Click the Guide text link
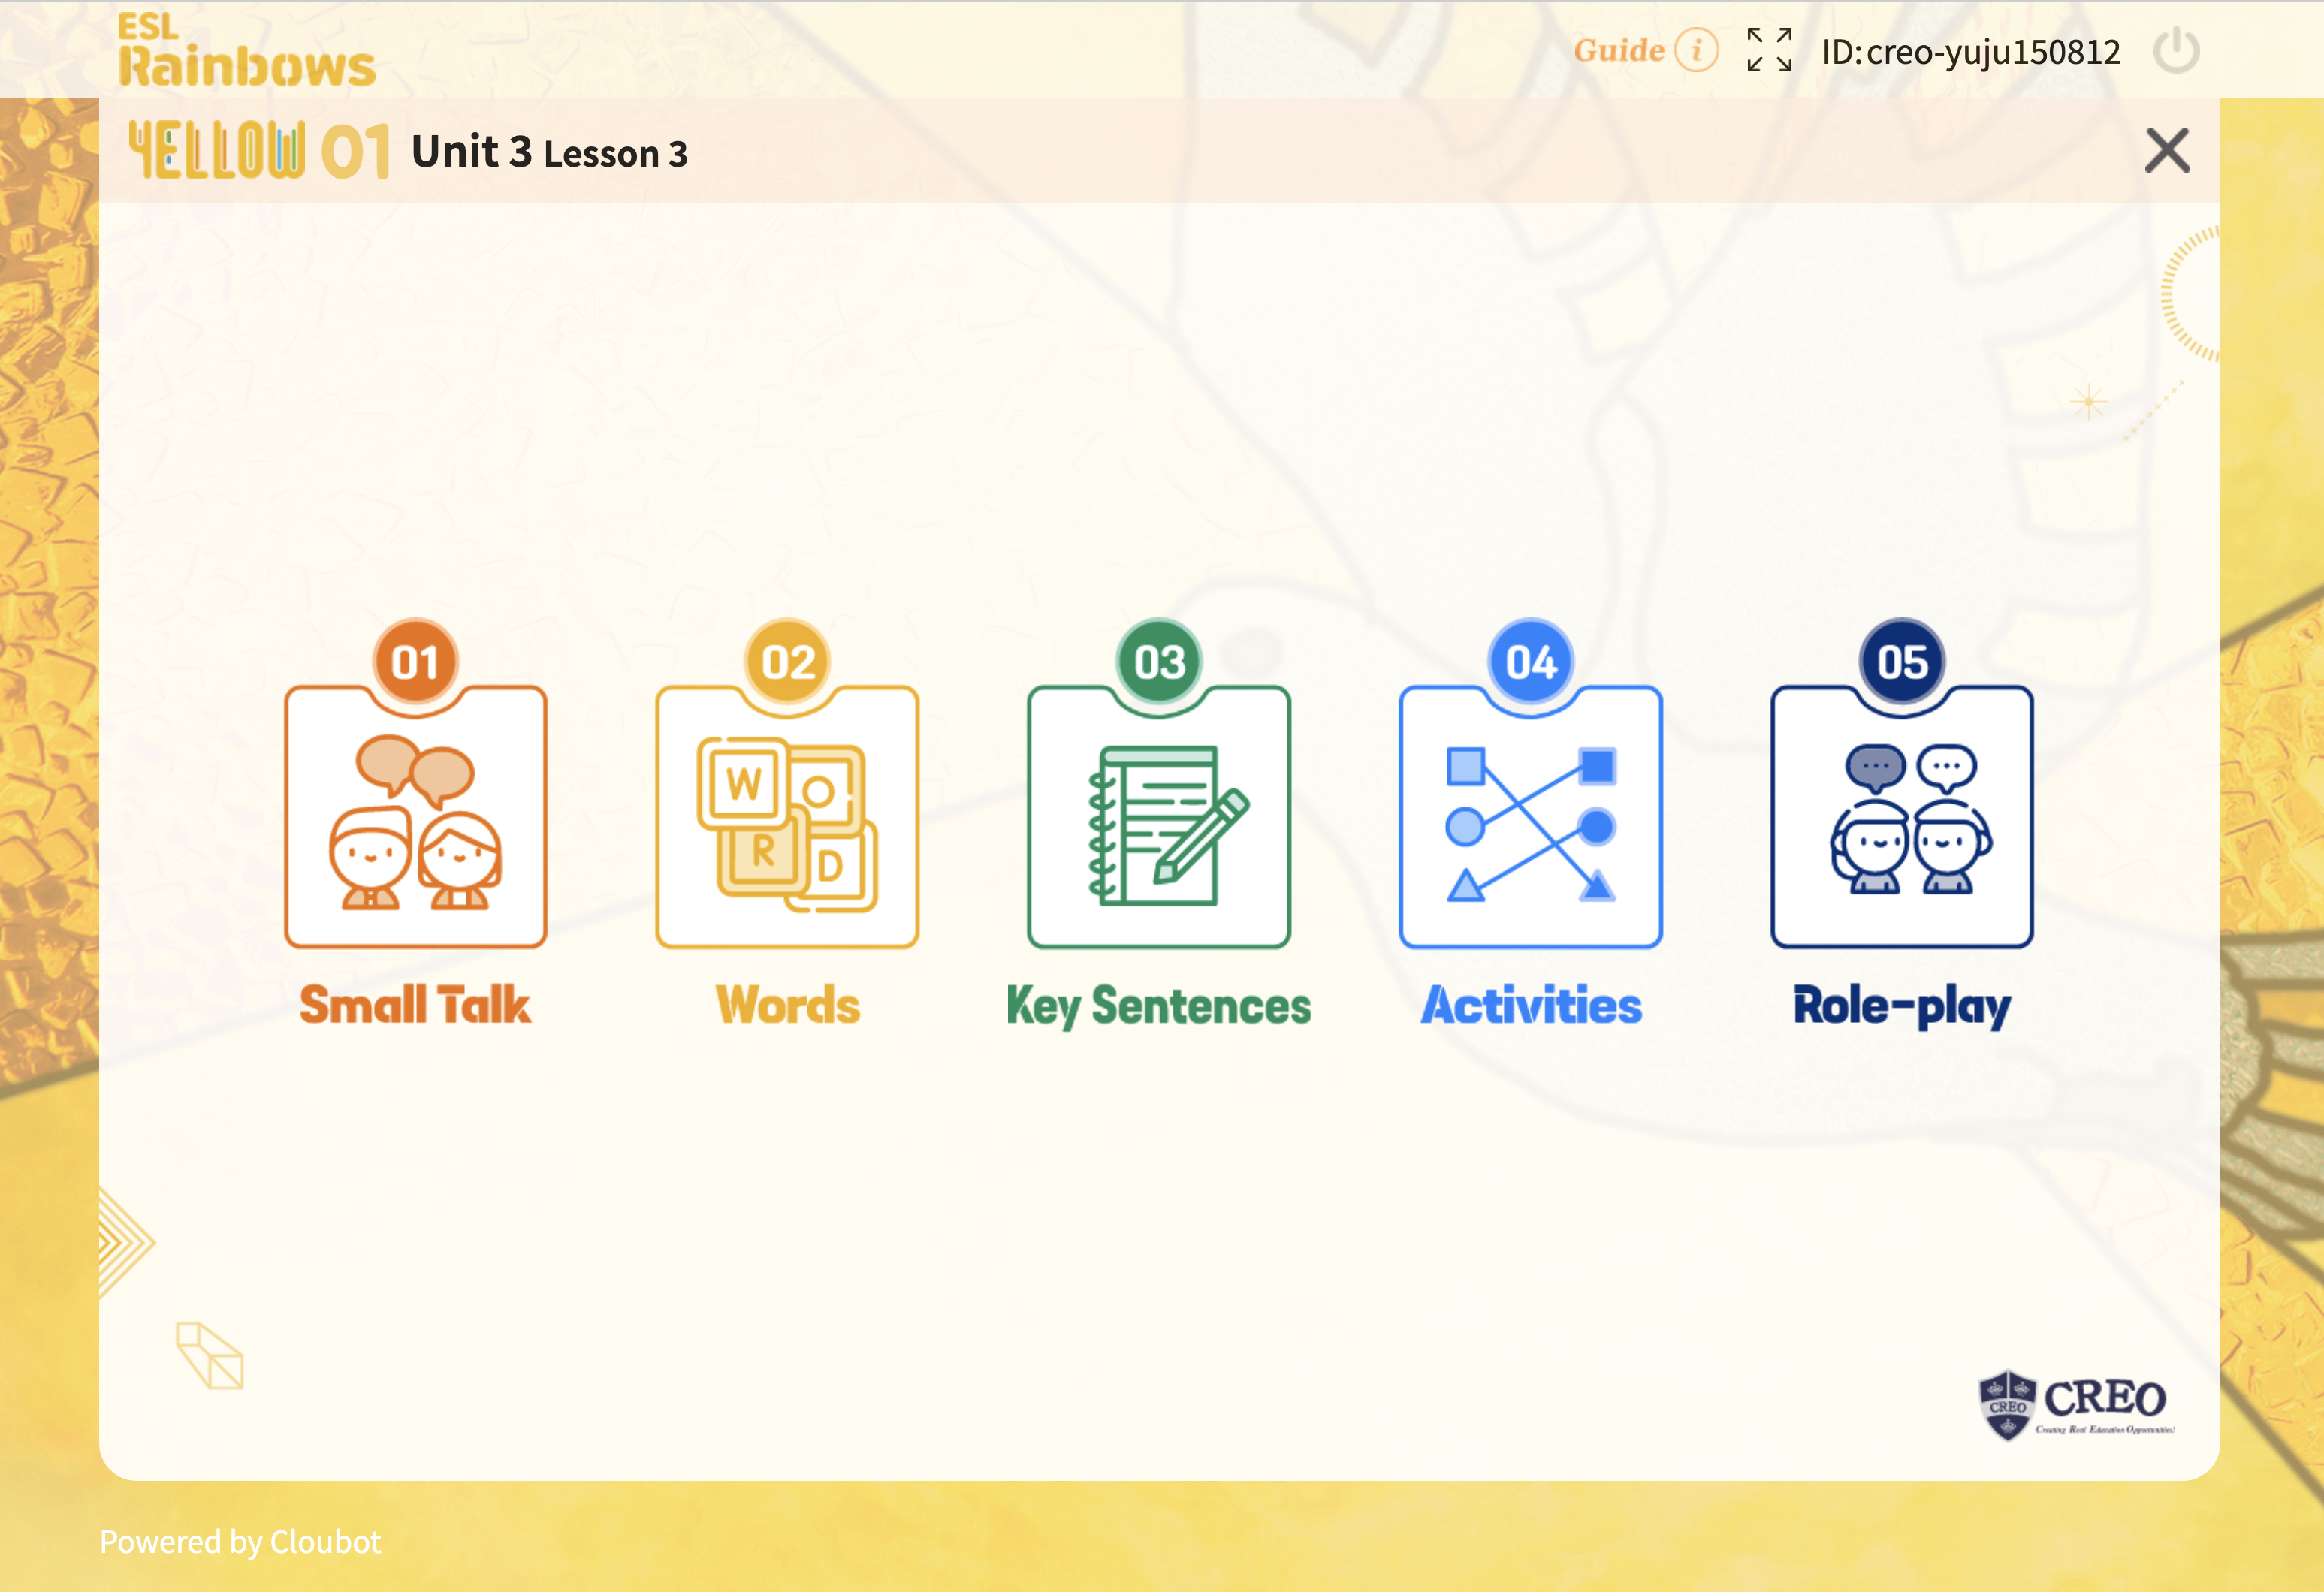This screenshot has width=2324, height=1592. pos(1618,50)
